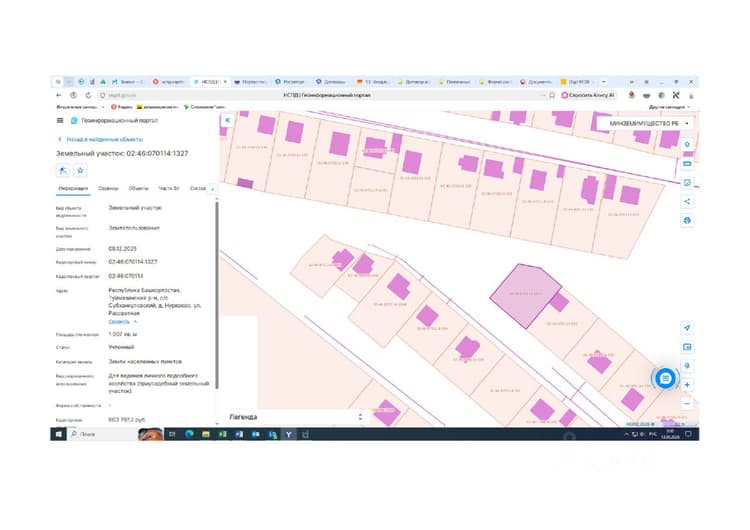This screenshot has width=750, height=530.
Task: Click the locate-on-map button under the parcel title
Action: 63,170
